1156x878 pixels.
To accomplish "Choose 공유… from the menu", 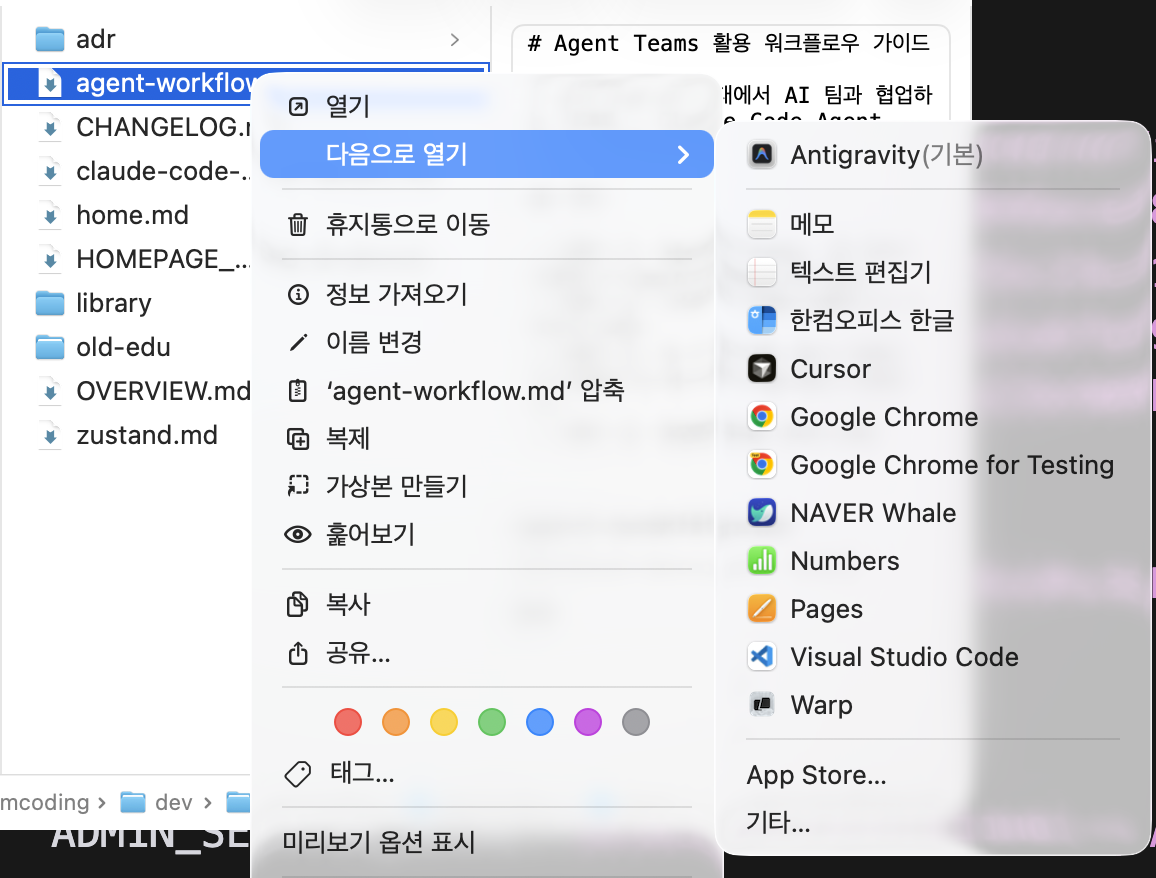I will click(x=487, y=652).
